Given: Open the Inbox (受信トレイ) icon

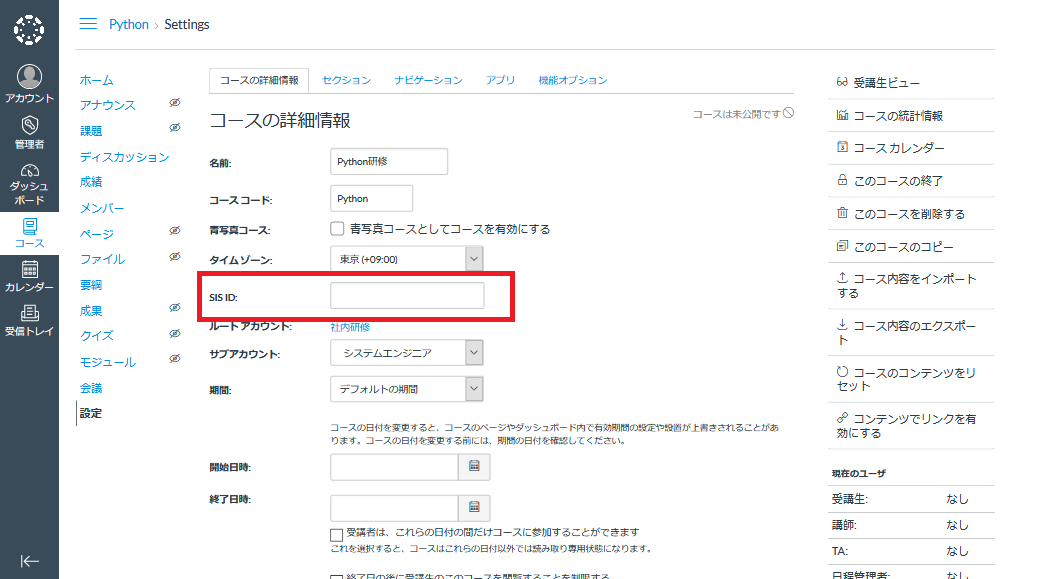Looking at the screenshot, I should 29,320.
